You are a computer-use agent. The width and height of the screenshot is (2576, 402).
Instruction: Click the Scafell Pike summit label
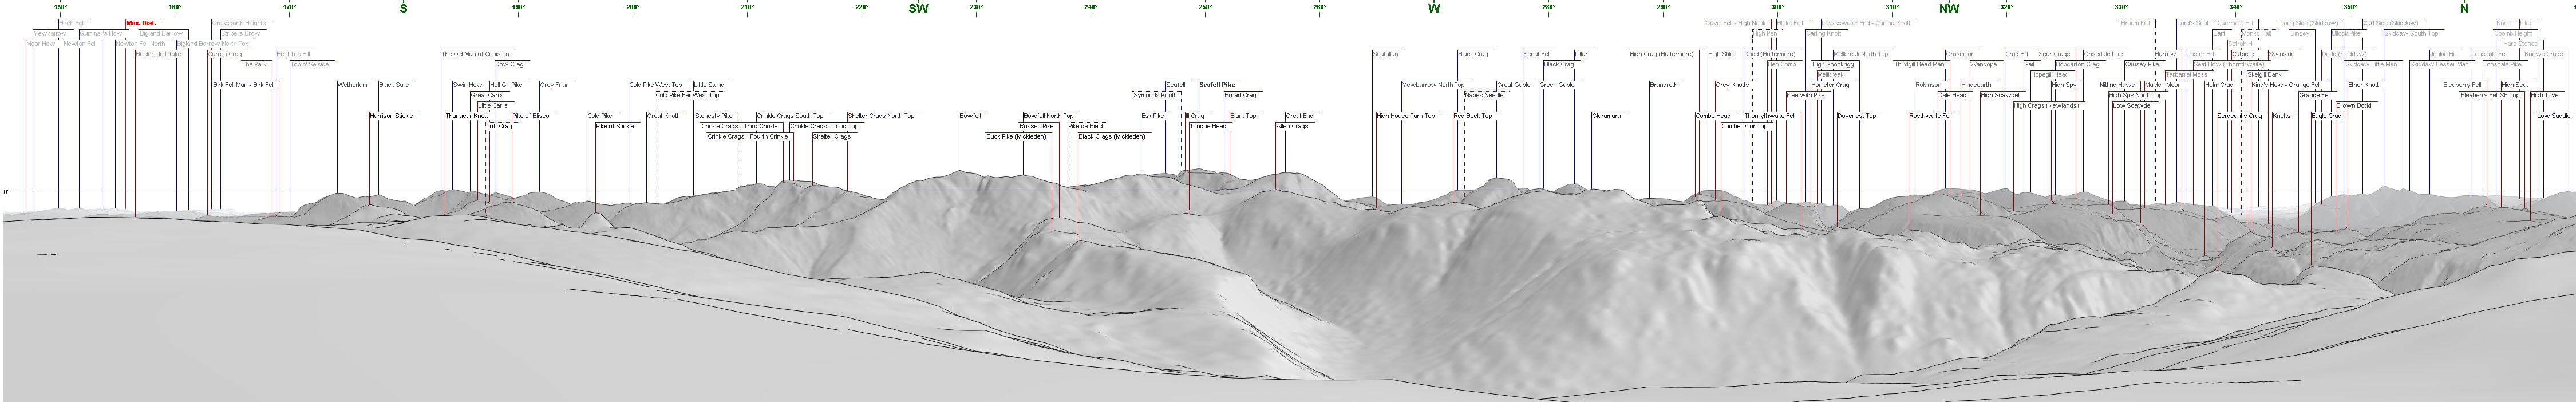click(x=1217, y=85)
